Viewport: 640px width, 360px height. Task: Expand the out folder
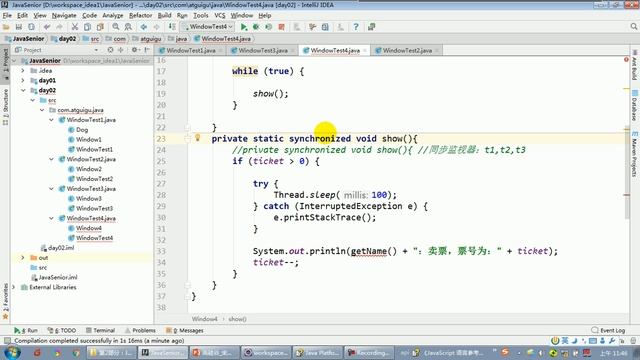click(23, 258)
